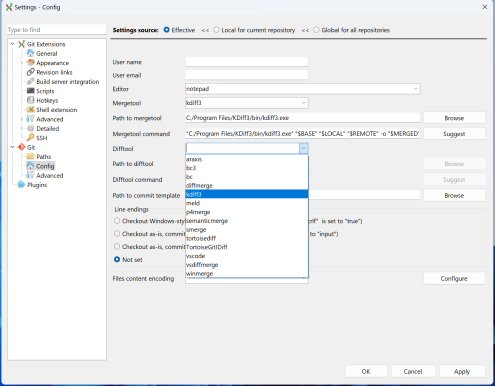Open the Editor notepad dropdown arrow
This screenshot has height=386, width=495.
[415, 89]
